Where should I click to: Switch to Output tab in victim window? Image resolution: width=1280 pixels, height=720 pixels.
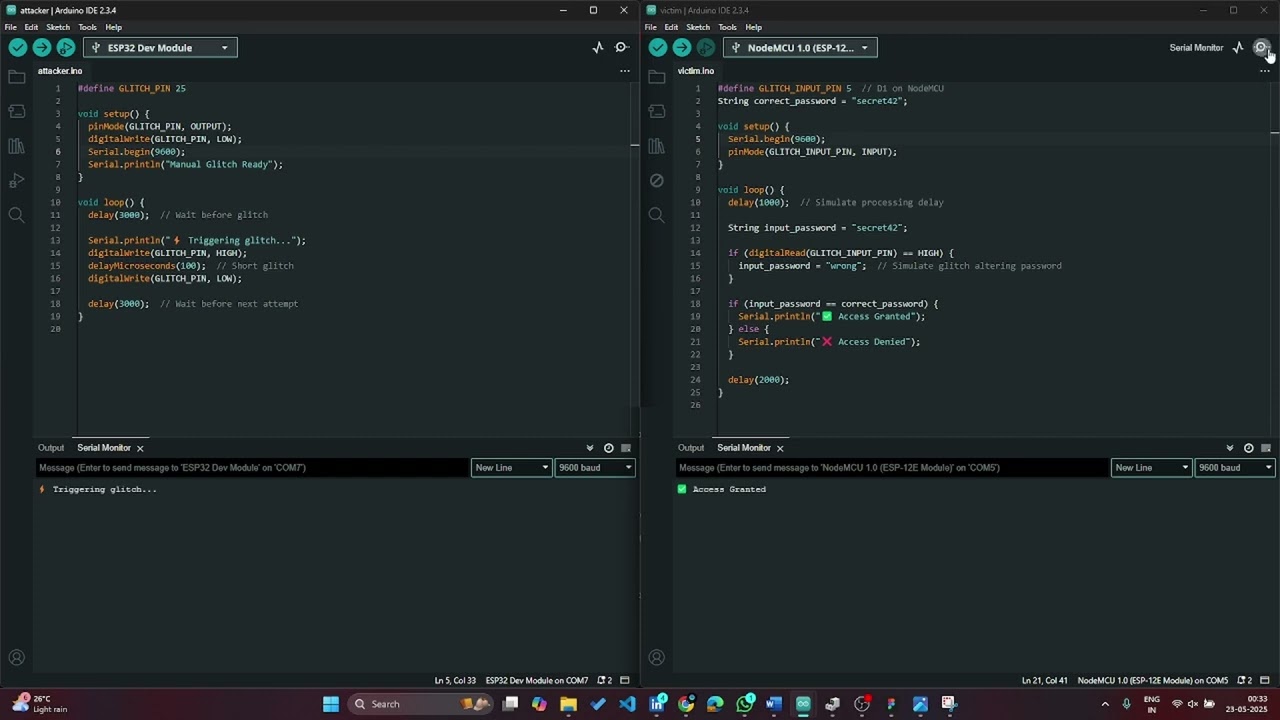point(691,448)
